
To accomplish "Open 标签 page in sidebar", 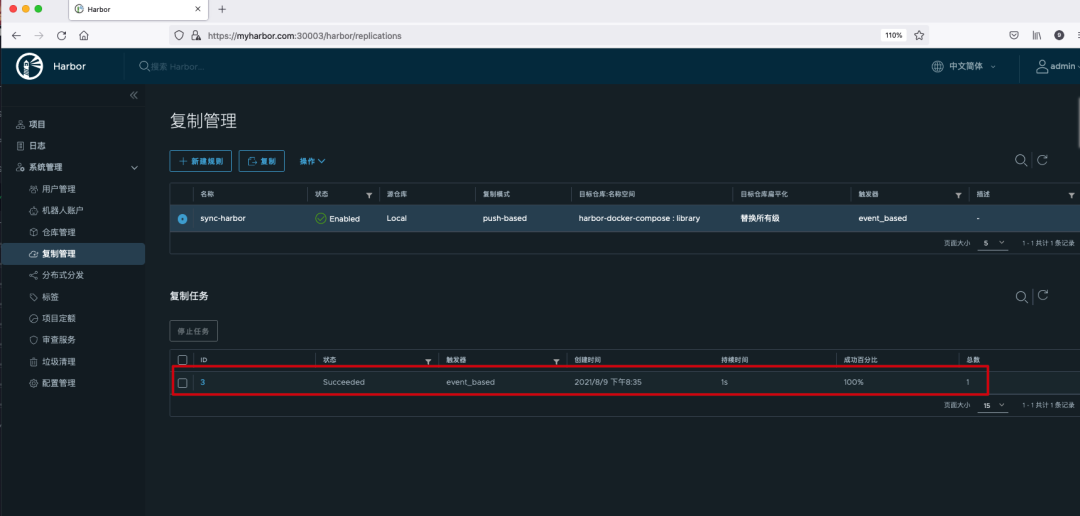I will (51, 298).
